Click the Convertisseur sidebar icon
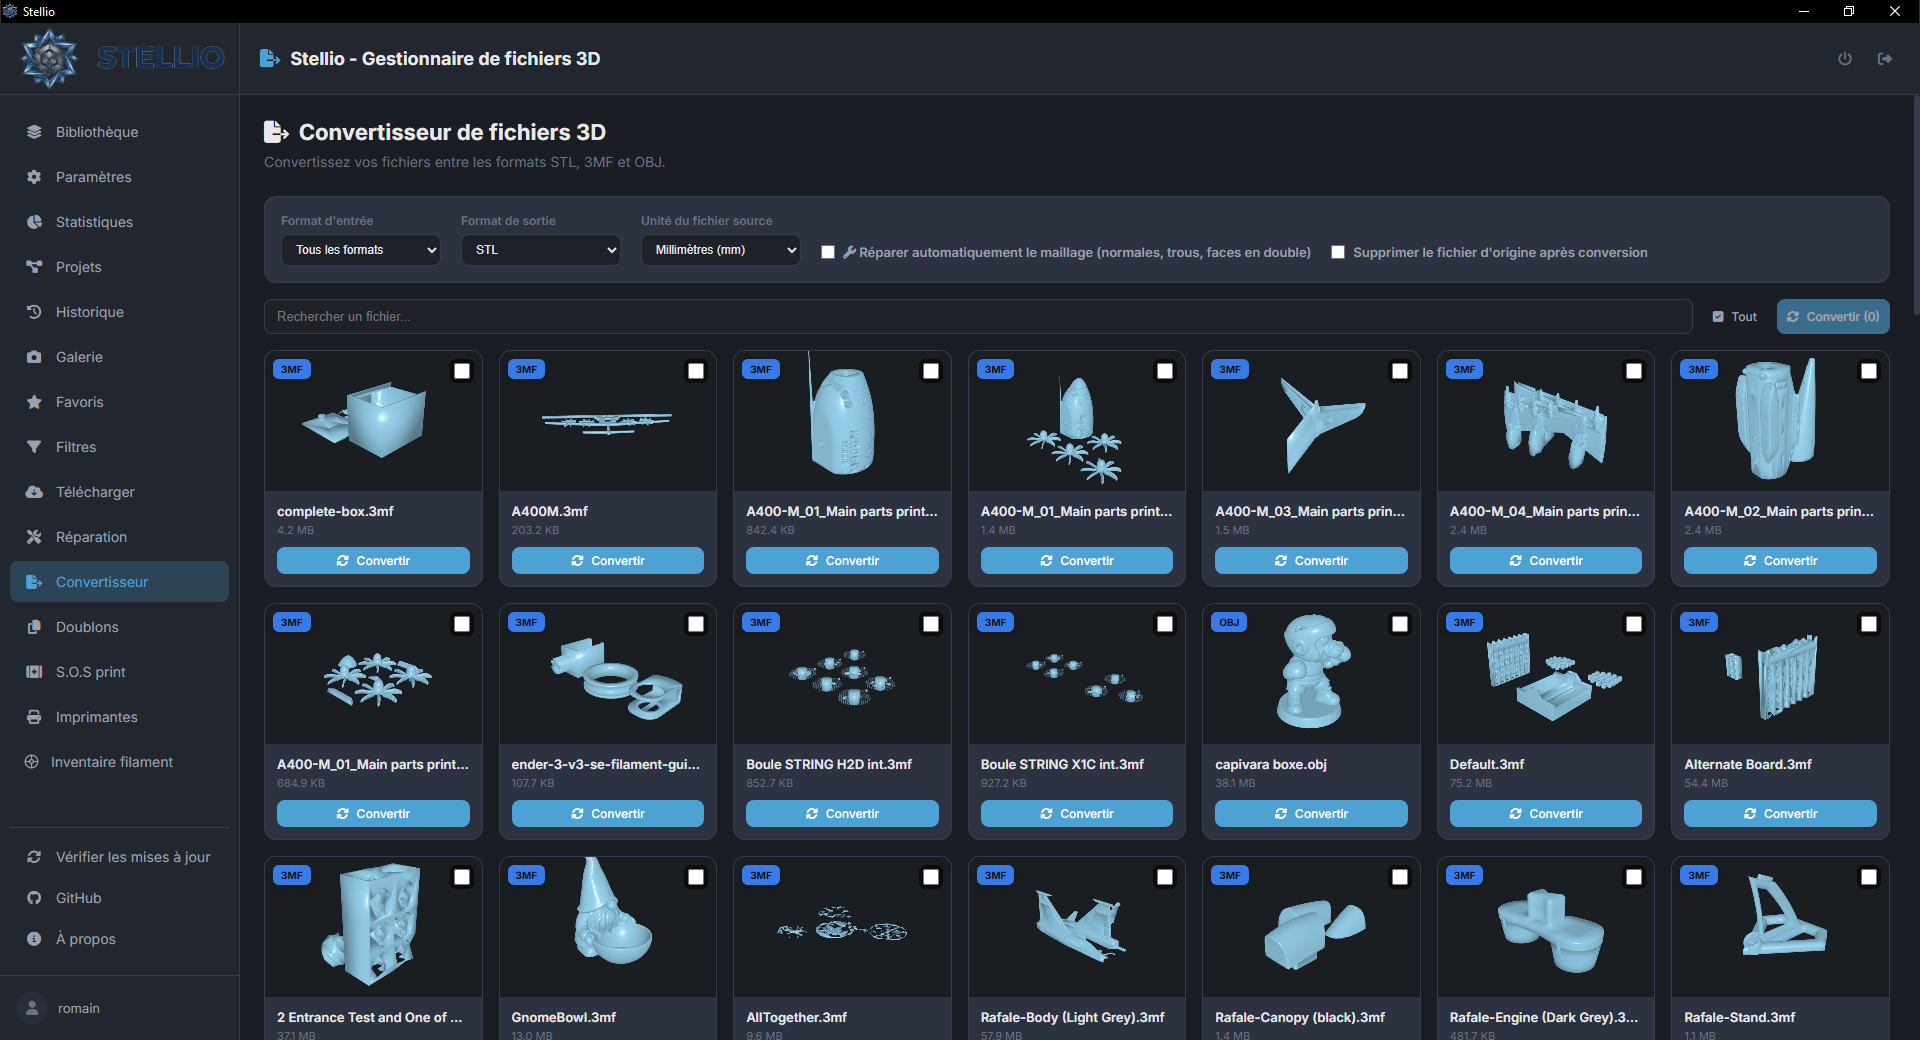Screen dimensions: 1920x1040 34,582
